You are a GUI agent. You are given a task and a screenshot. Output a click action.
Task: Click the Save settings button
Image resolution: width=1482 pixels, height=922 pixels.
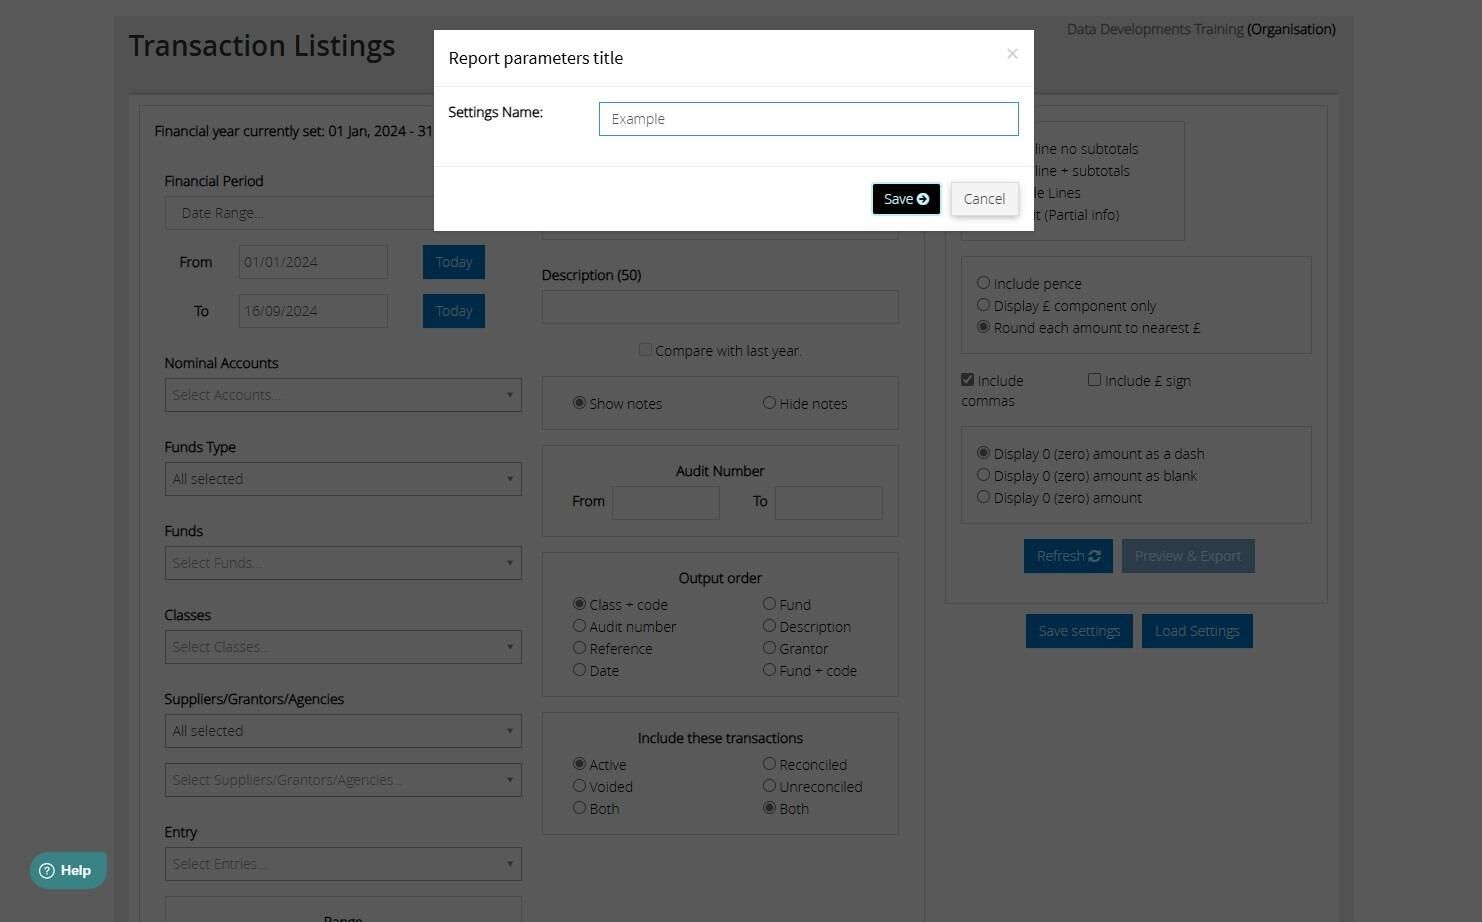[x=1079, y=631]
